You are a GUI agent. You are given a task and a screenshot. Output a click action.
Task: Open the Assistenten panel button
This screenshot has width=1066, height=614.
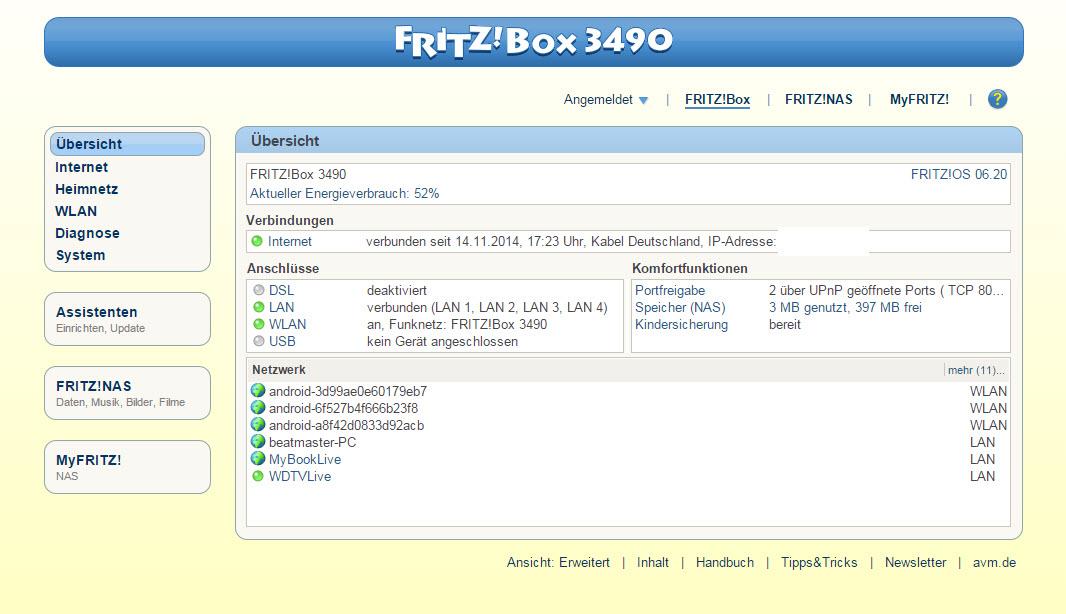[127, 319]
